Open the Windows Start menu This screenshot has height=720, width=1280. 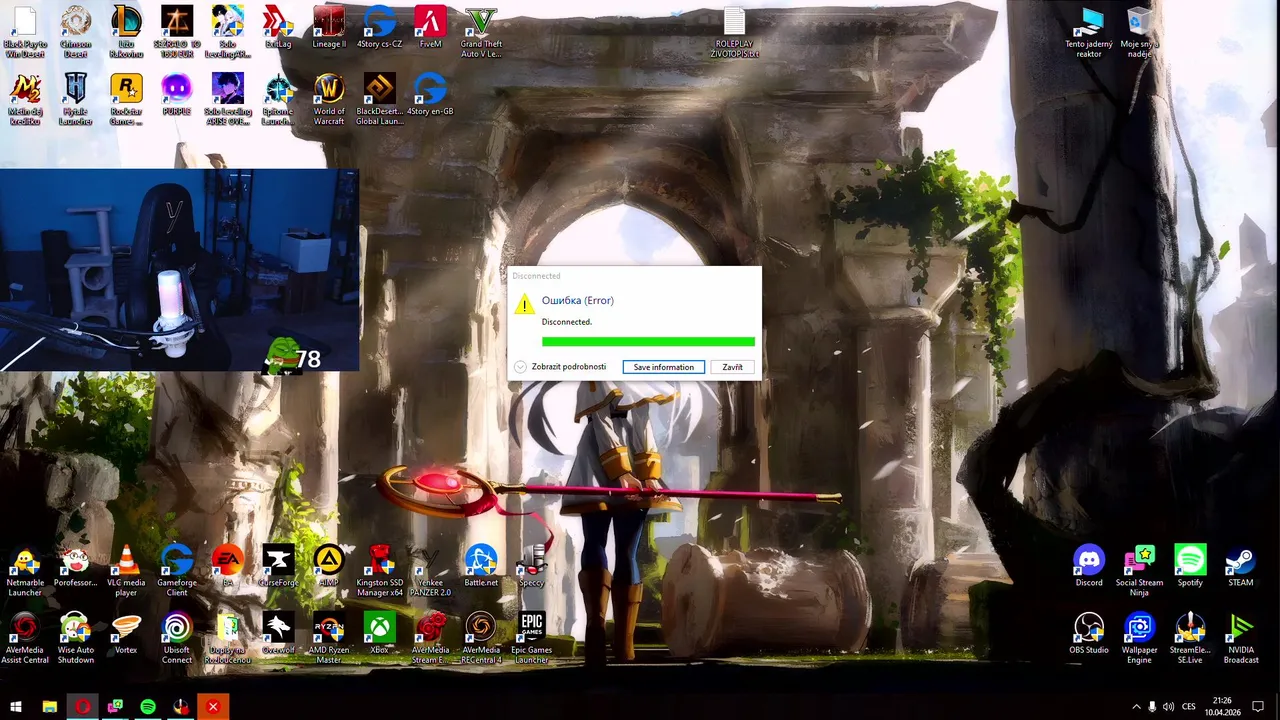tap(16, 707)
